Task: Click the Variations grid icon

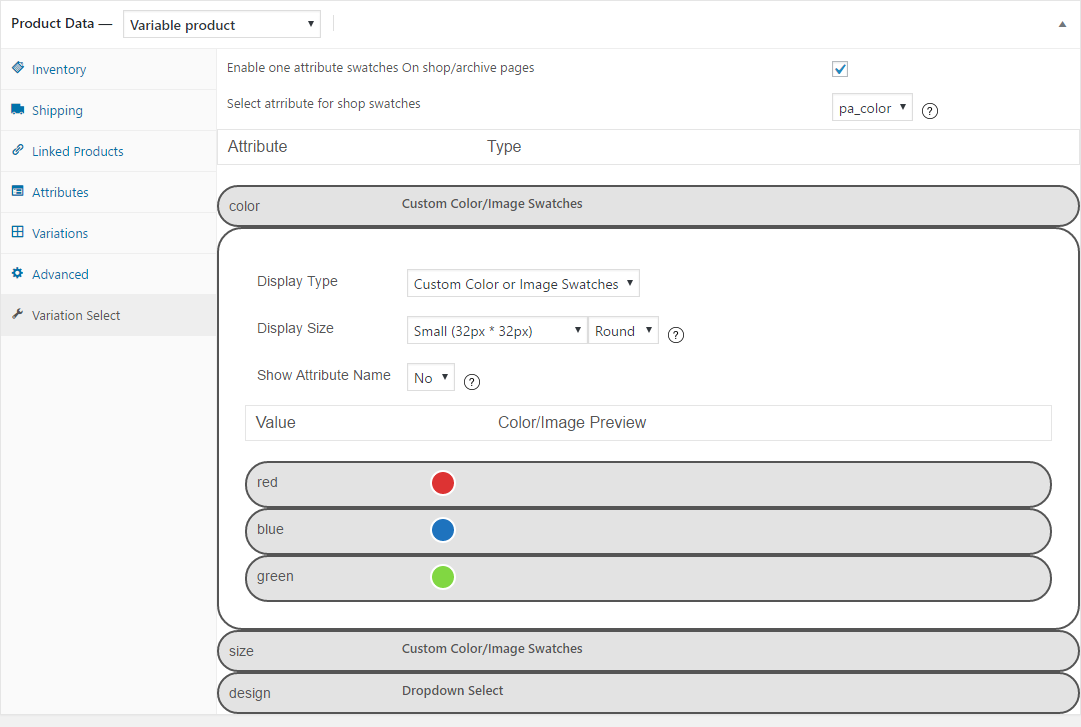Action: pyautogui.click(x=18, y=232)
